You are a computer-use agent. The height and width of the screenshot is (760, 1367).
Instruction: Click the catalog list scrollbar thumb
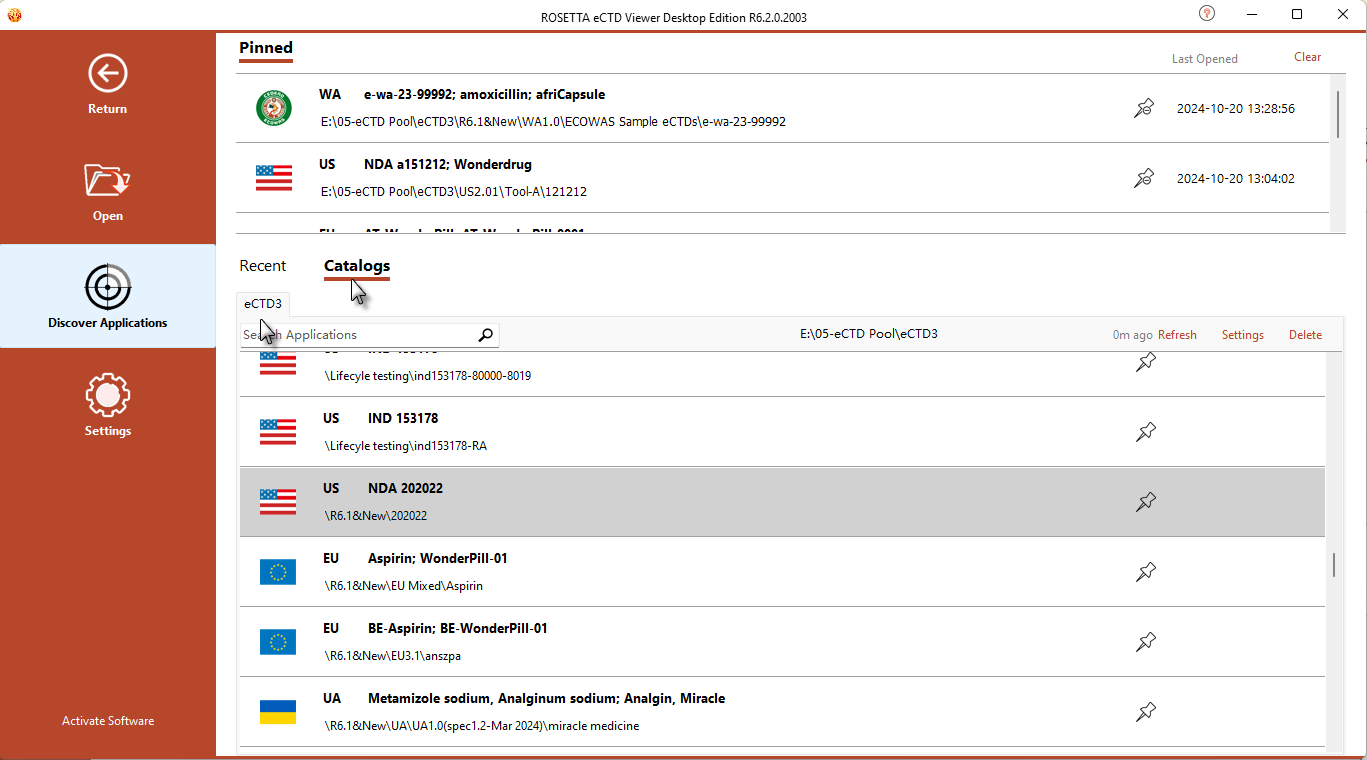[x=1332, y=565]
